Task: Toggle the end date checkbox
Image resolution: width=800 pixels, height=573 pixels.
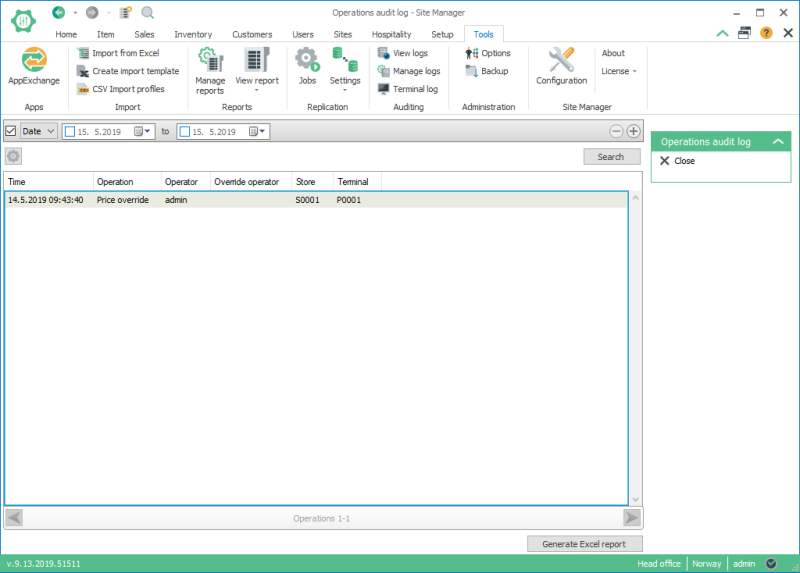Action: (185, 131)
